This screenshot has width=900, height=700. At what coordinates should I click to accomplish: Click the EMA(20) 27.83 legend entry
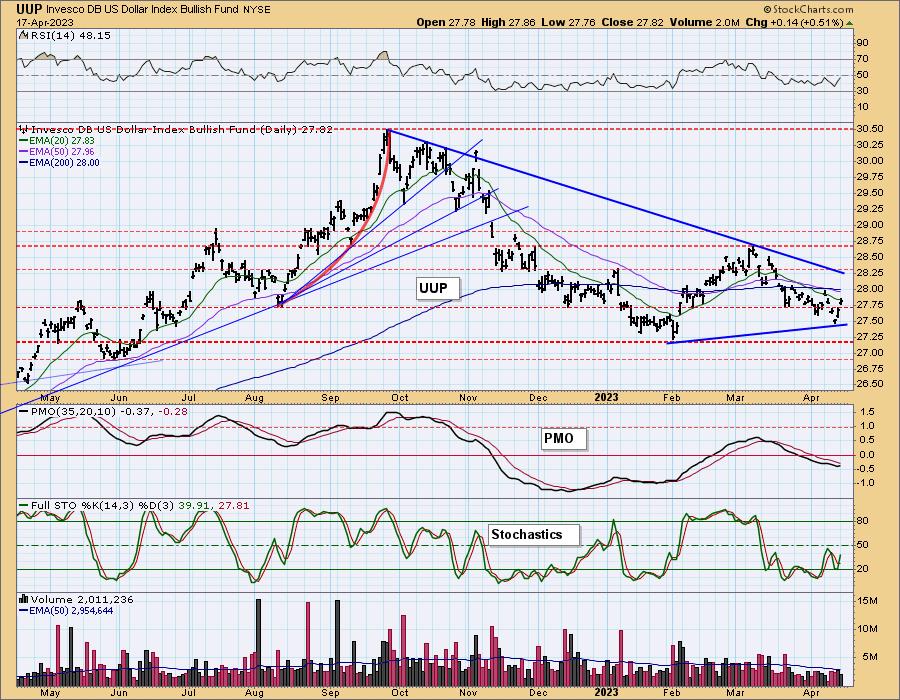click(57, 141)
